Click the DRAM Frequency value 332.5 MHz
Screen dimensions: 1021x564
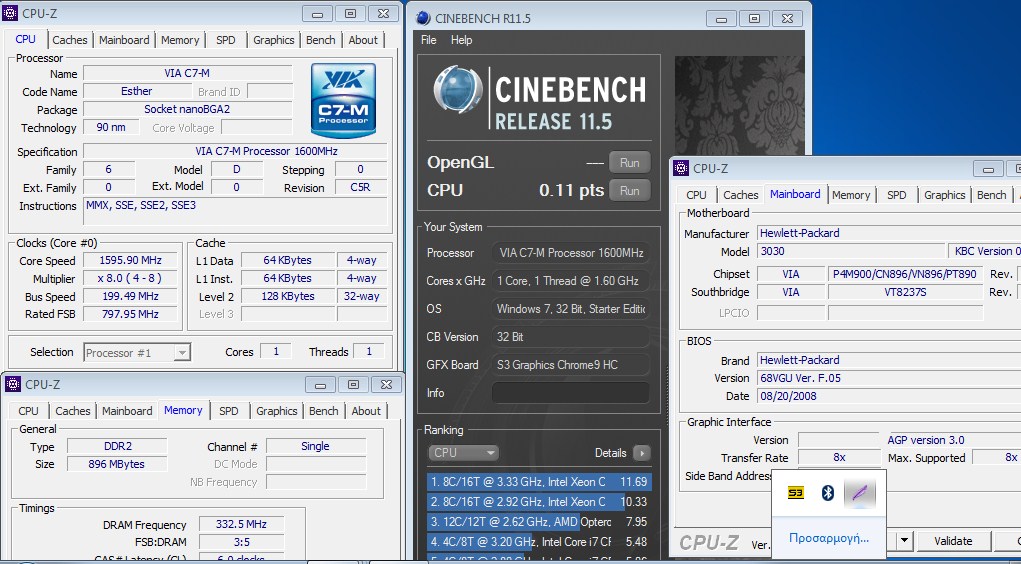(242, 524)
